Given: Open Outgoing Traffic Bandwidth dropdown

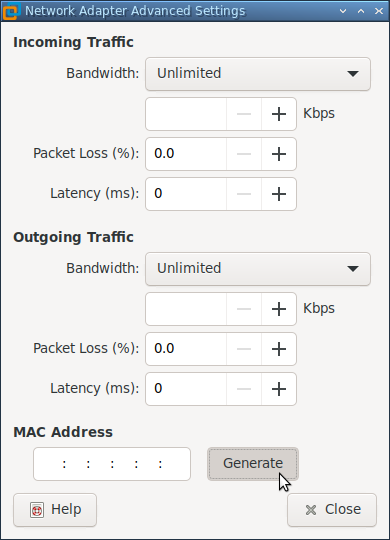Looking at the screenshot, I should 258,269.
